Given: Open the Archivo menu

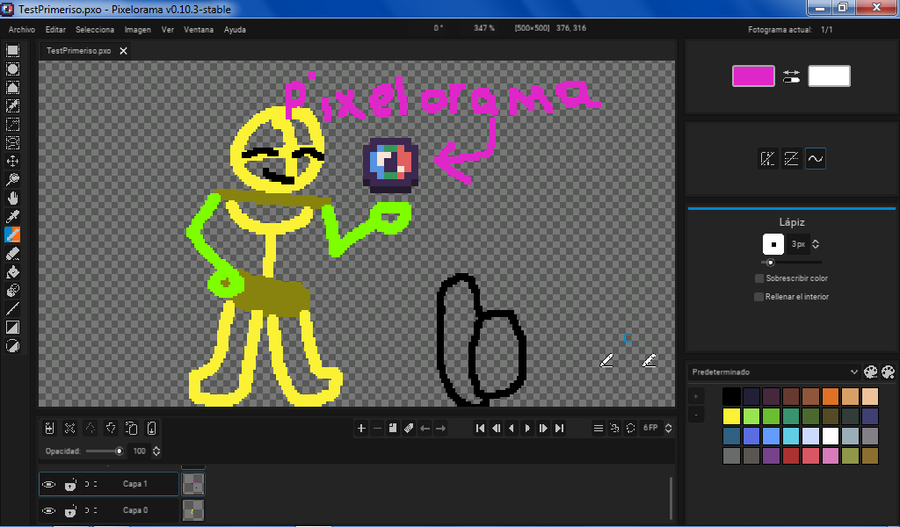Looking at the screenshot, I should (22, 29).
